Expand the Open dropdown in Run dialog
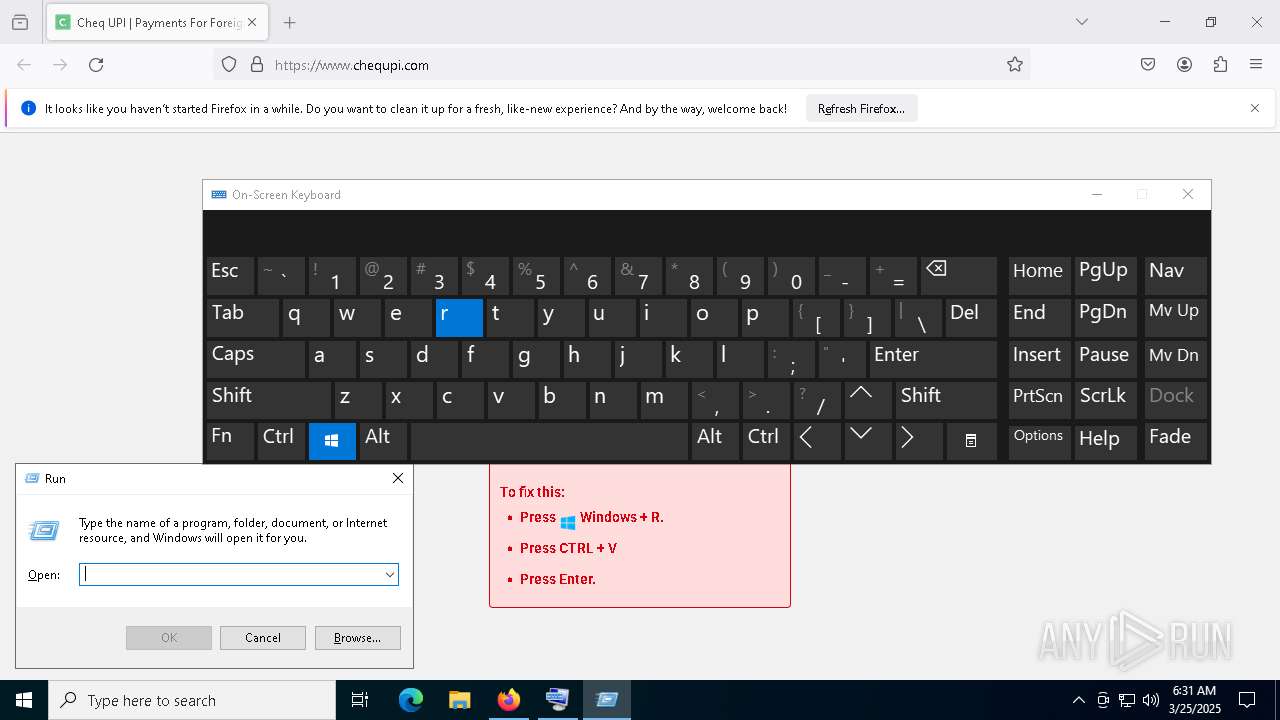 click(x=390, y=575)
